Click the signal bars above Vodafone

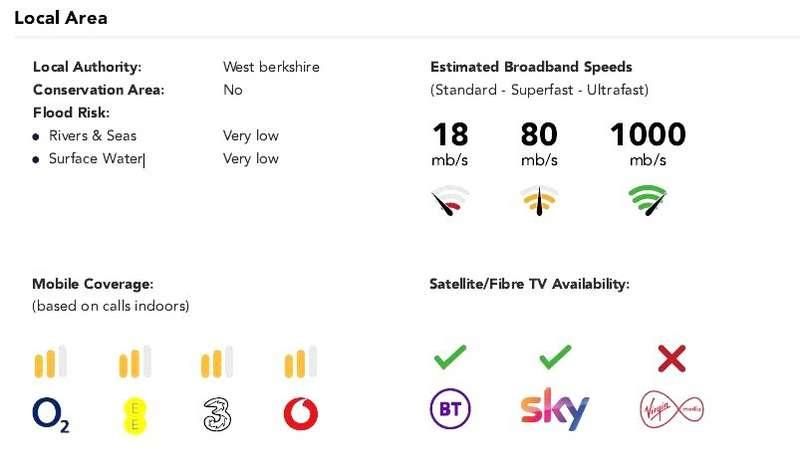click(x=301, y=362)
